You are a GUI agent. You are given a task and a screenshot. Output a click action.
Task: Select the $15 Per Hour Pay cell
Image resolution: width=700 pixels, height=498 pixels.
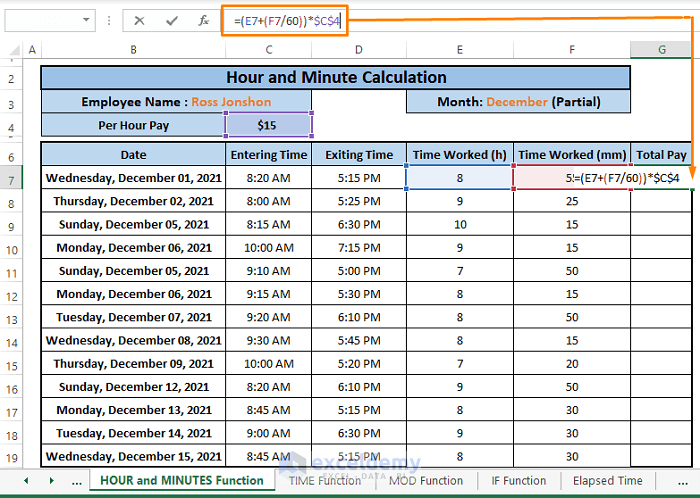point(268,125)
